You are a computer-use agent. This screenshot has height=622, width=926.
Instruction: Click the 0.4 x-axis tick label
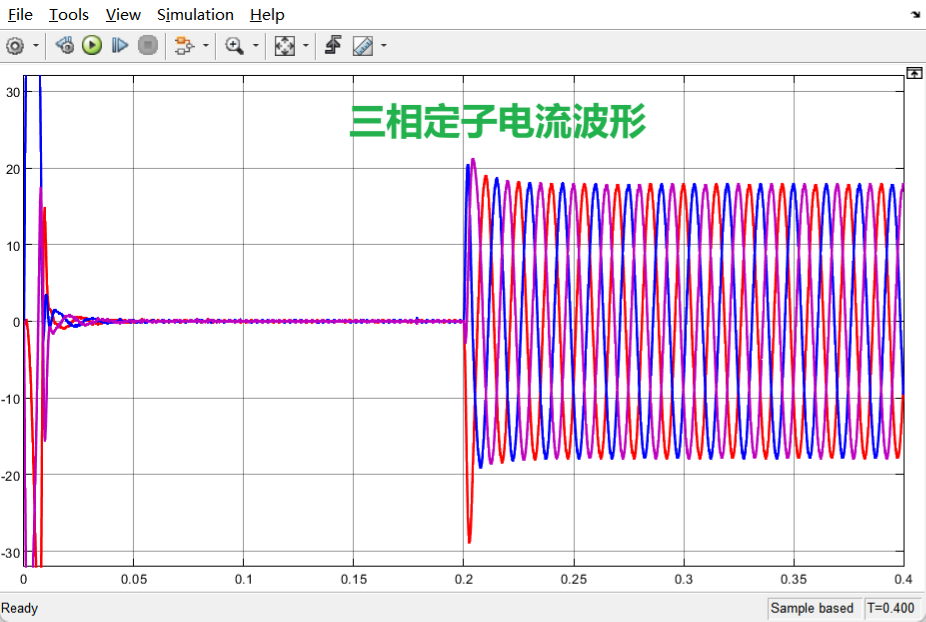pos(903,579)
